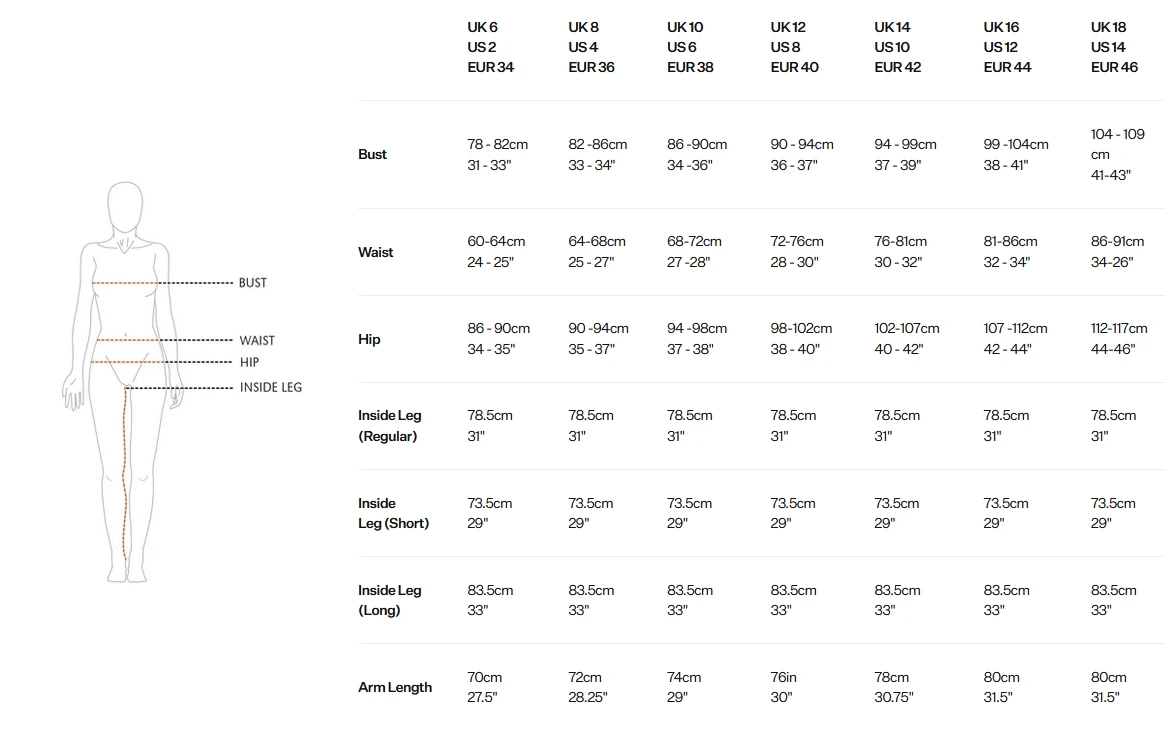Select the UK 14 size column header

(x=898, y=47)
